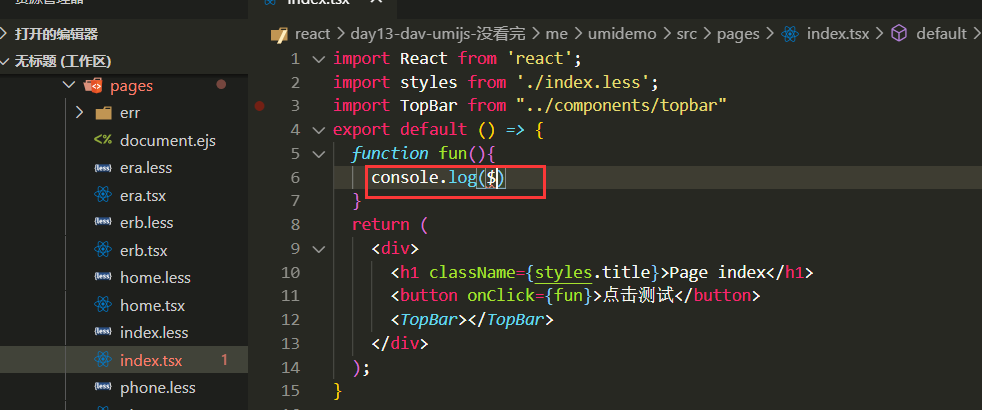982x410 pixels.
Task: Click the me breadcrumb segment
Action: [556, 34]
